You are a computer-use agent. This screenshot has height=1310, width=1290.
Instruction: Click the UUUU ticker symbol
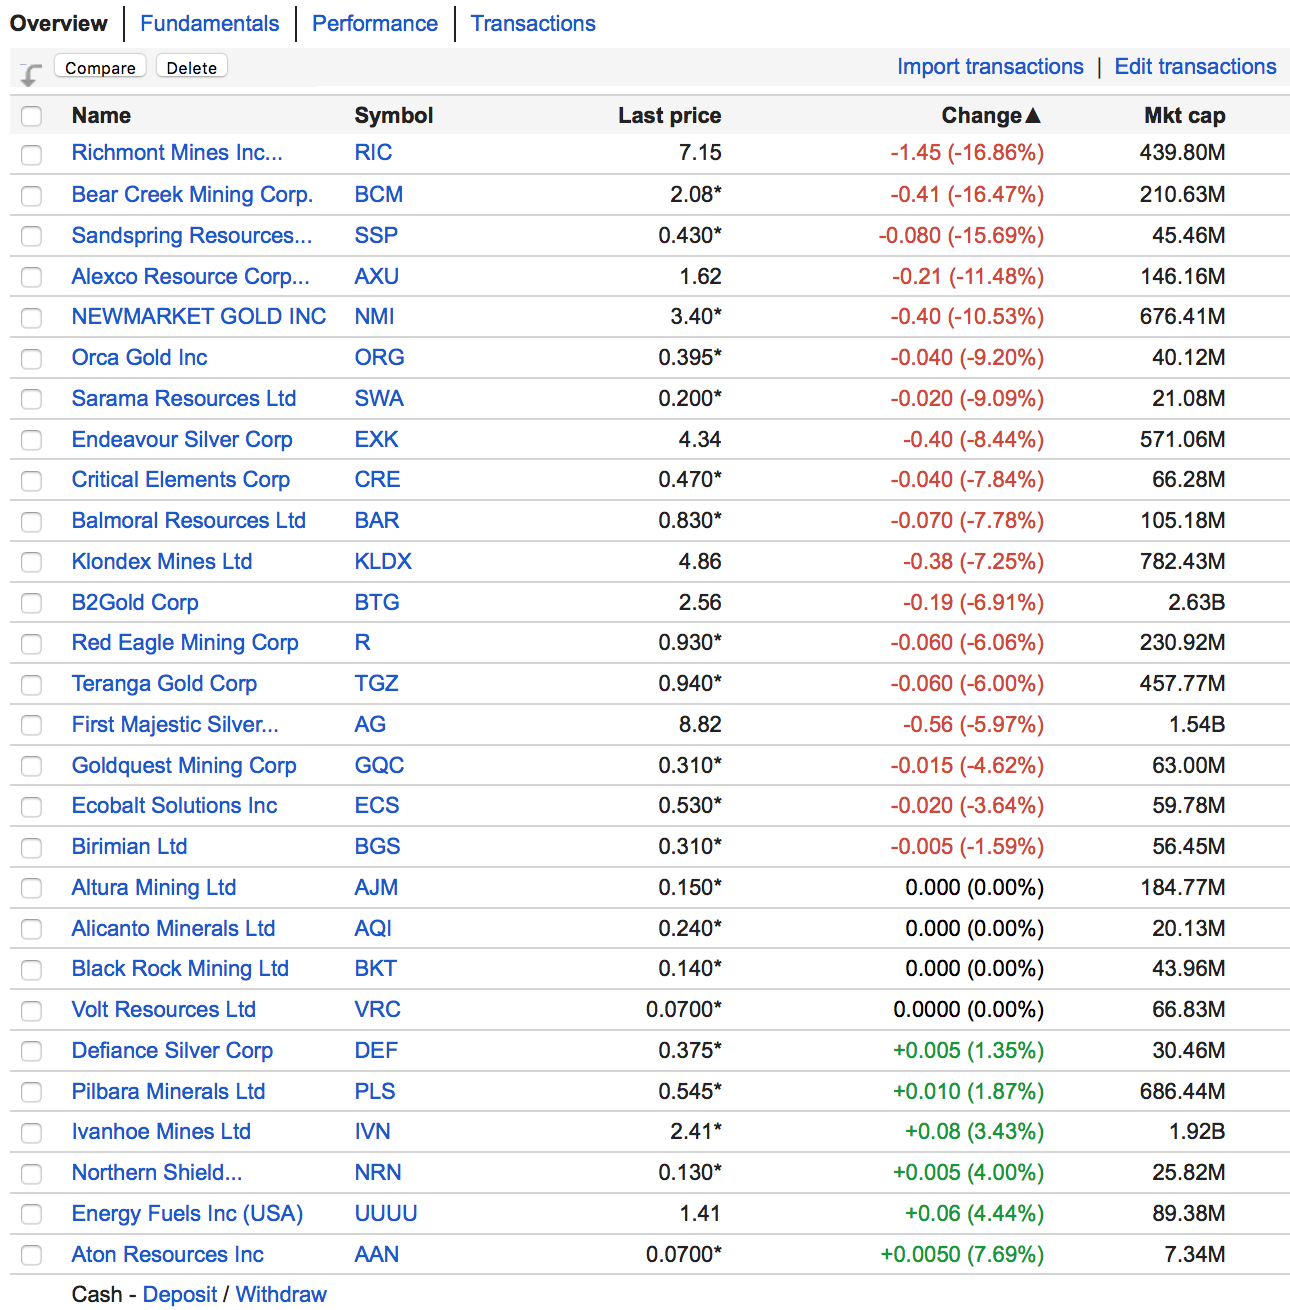pyautogui.click(x=386, y=1214)
